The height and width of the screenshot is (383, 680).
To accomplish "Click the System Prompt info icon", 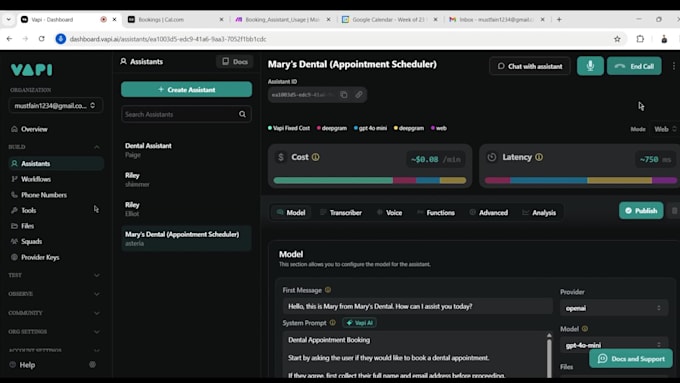I will [333, 323].
